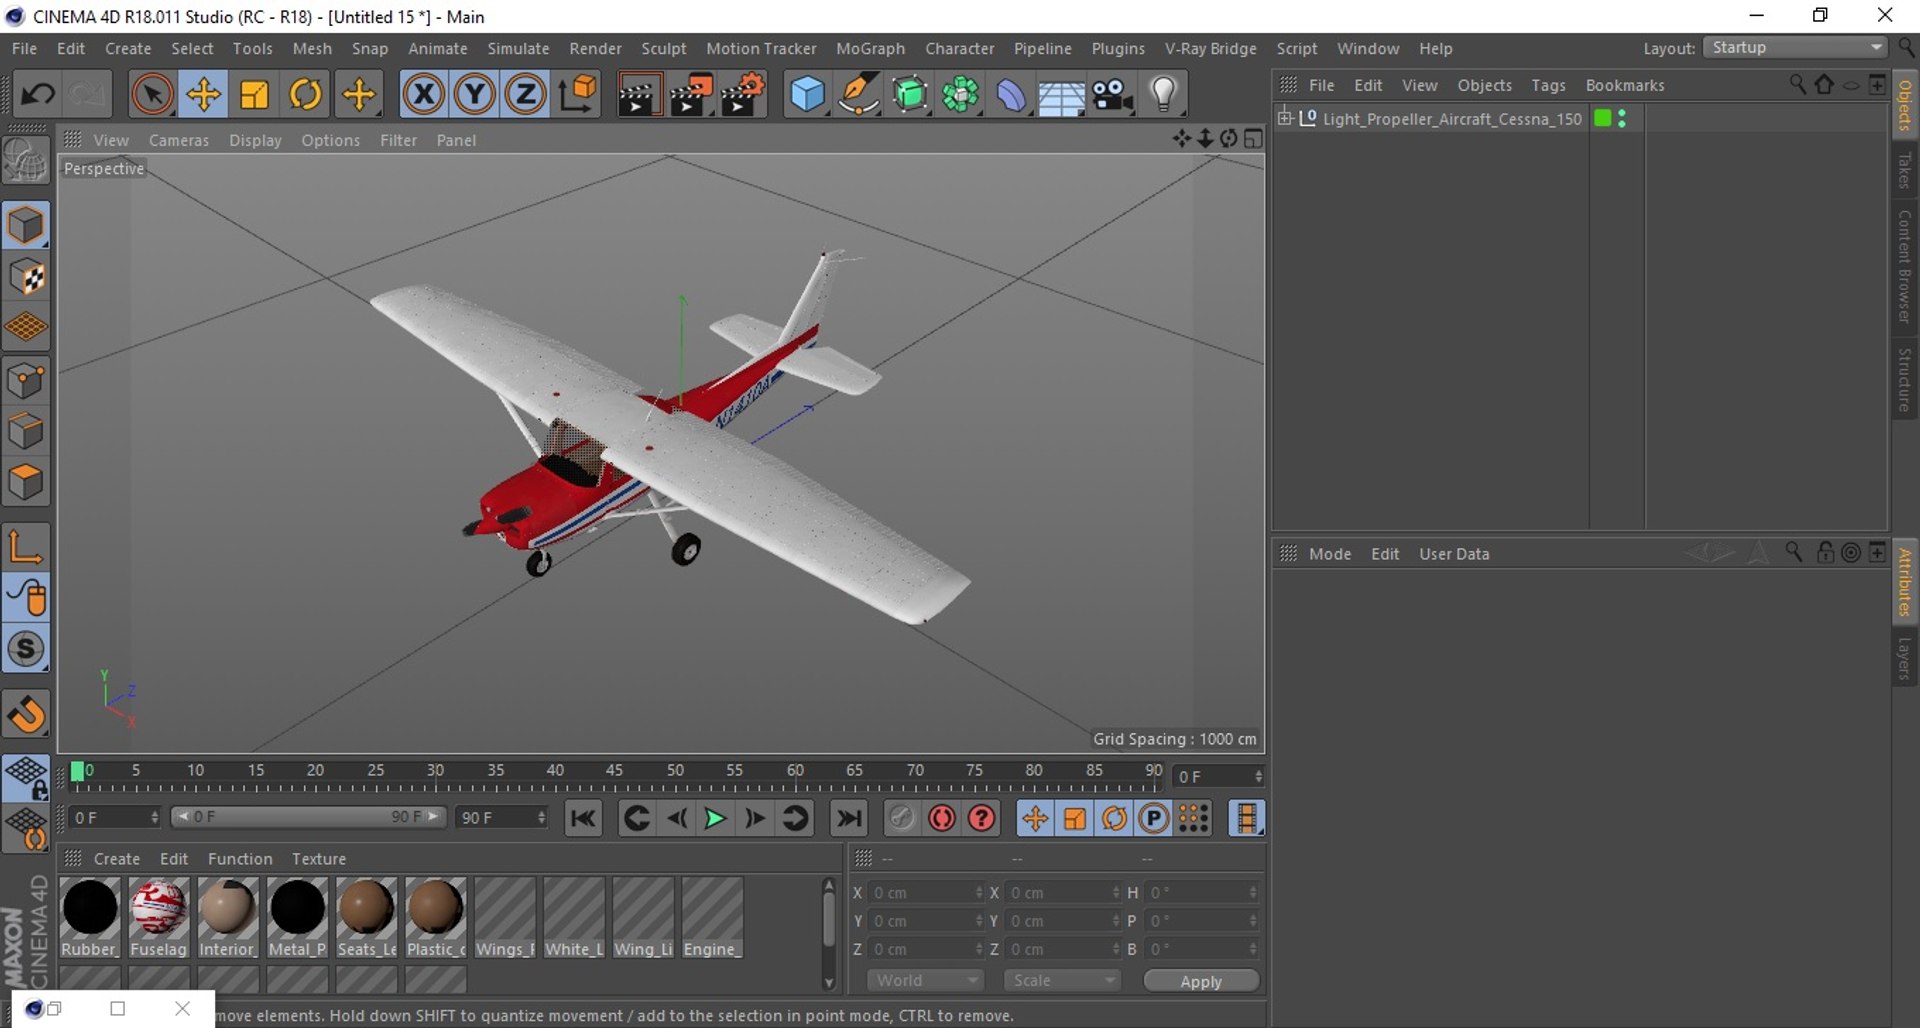
Task: Open Object Manager search icon
Action: (1797, 85)
